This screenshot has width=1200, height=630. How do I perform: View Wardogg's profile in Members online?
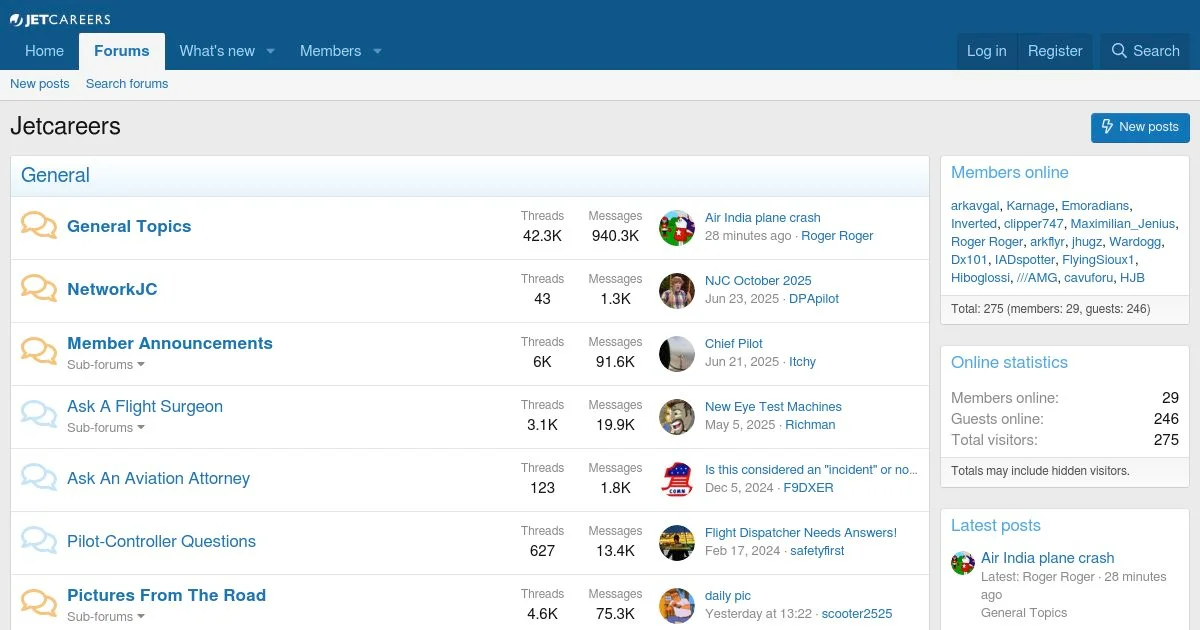click(x=1135, y=242)
